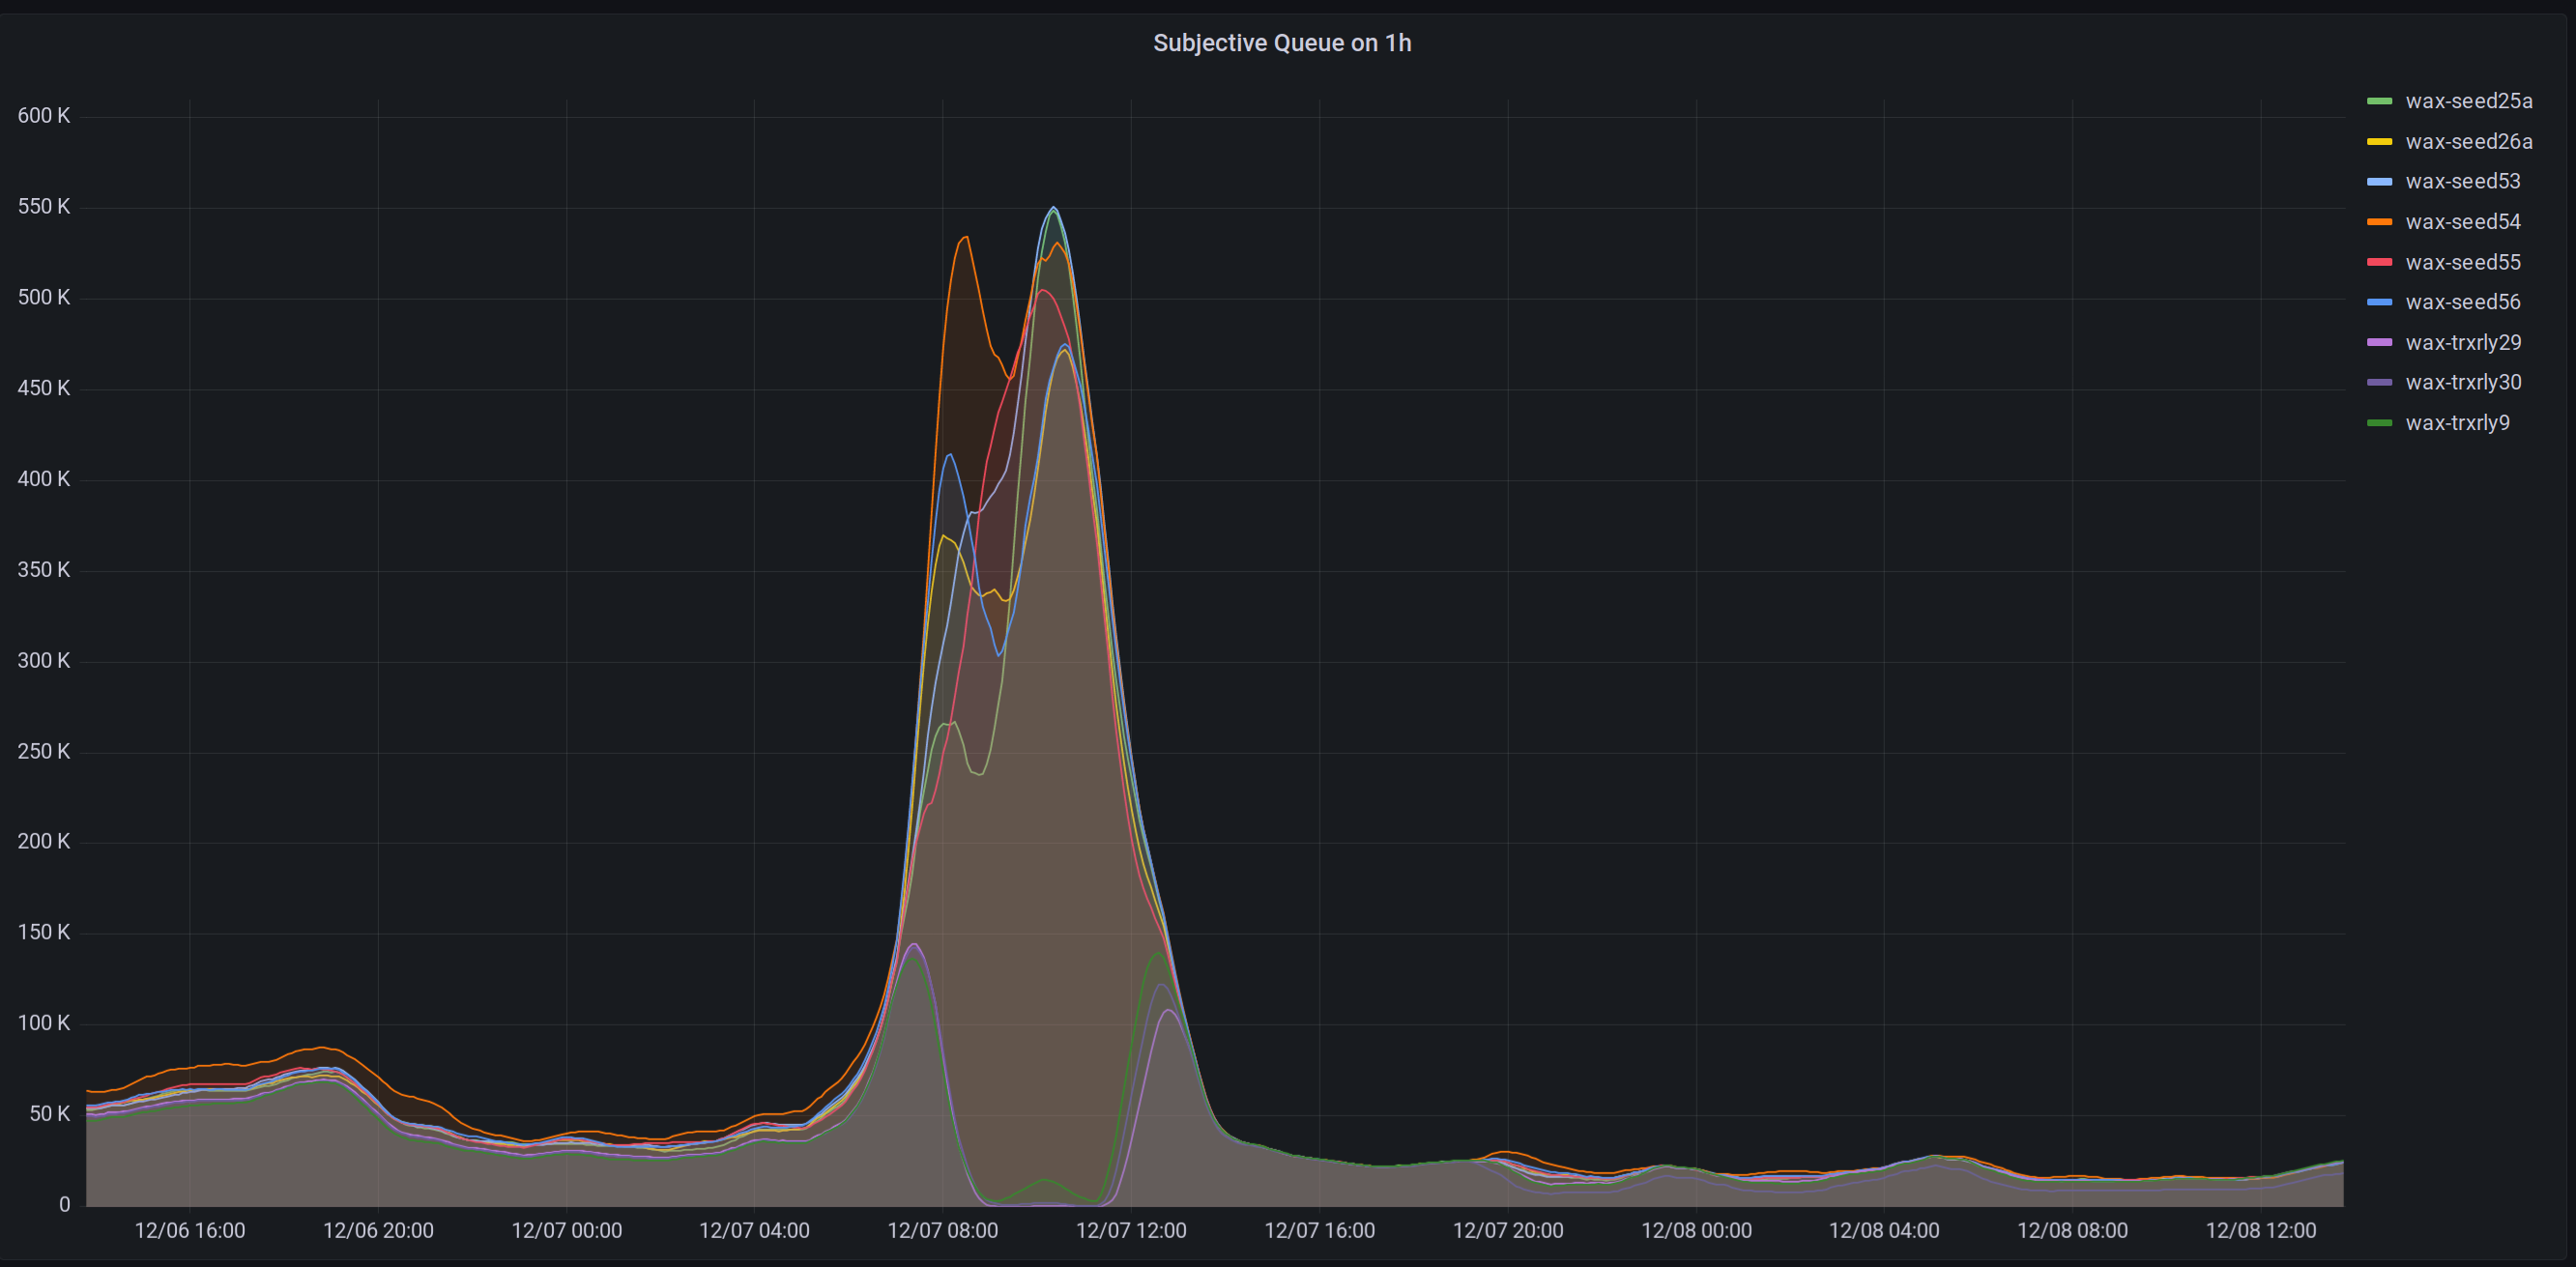
Task: Toggle the wax-seed25a legend series
Action: pyautogui.click(x=2468, y=101)
